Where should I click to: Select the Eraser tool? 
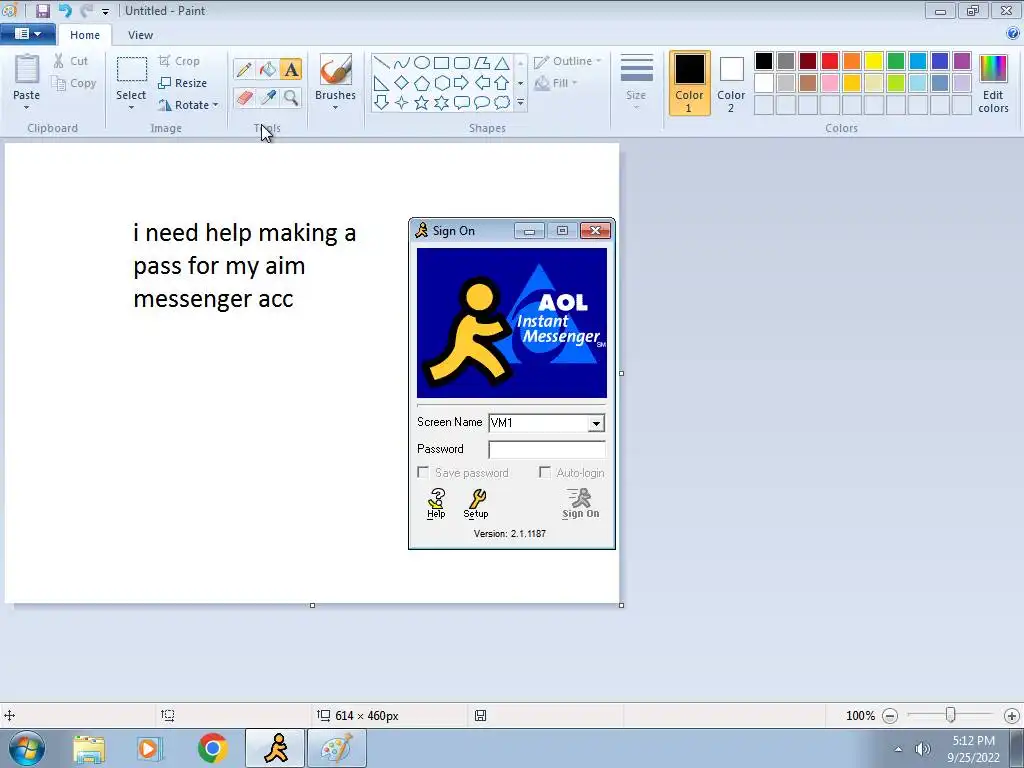tap(244, 98)
